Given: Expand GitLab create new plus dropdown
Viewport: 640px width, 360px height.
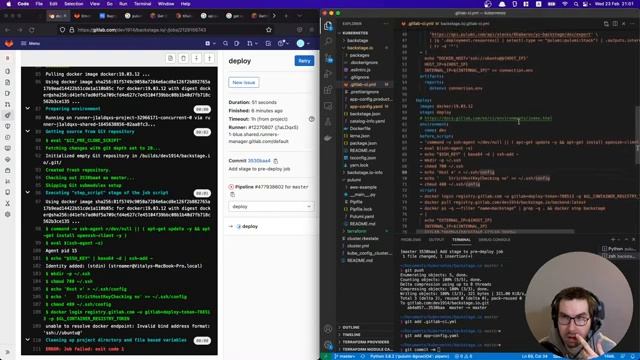Looking at the screenshot, I should [x=210, y=43].
